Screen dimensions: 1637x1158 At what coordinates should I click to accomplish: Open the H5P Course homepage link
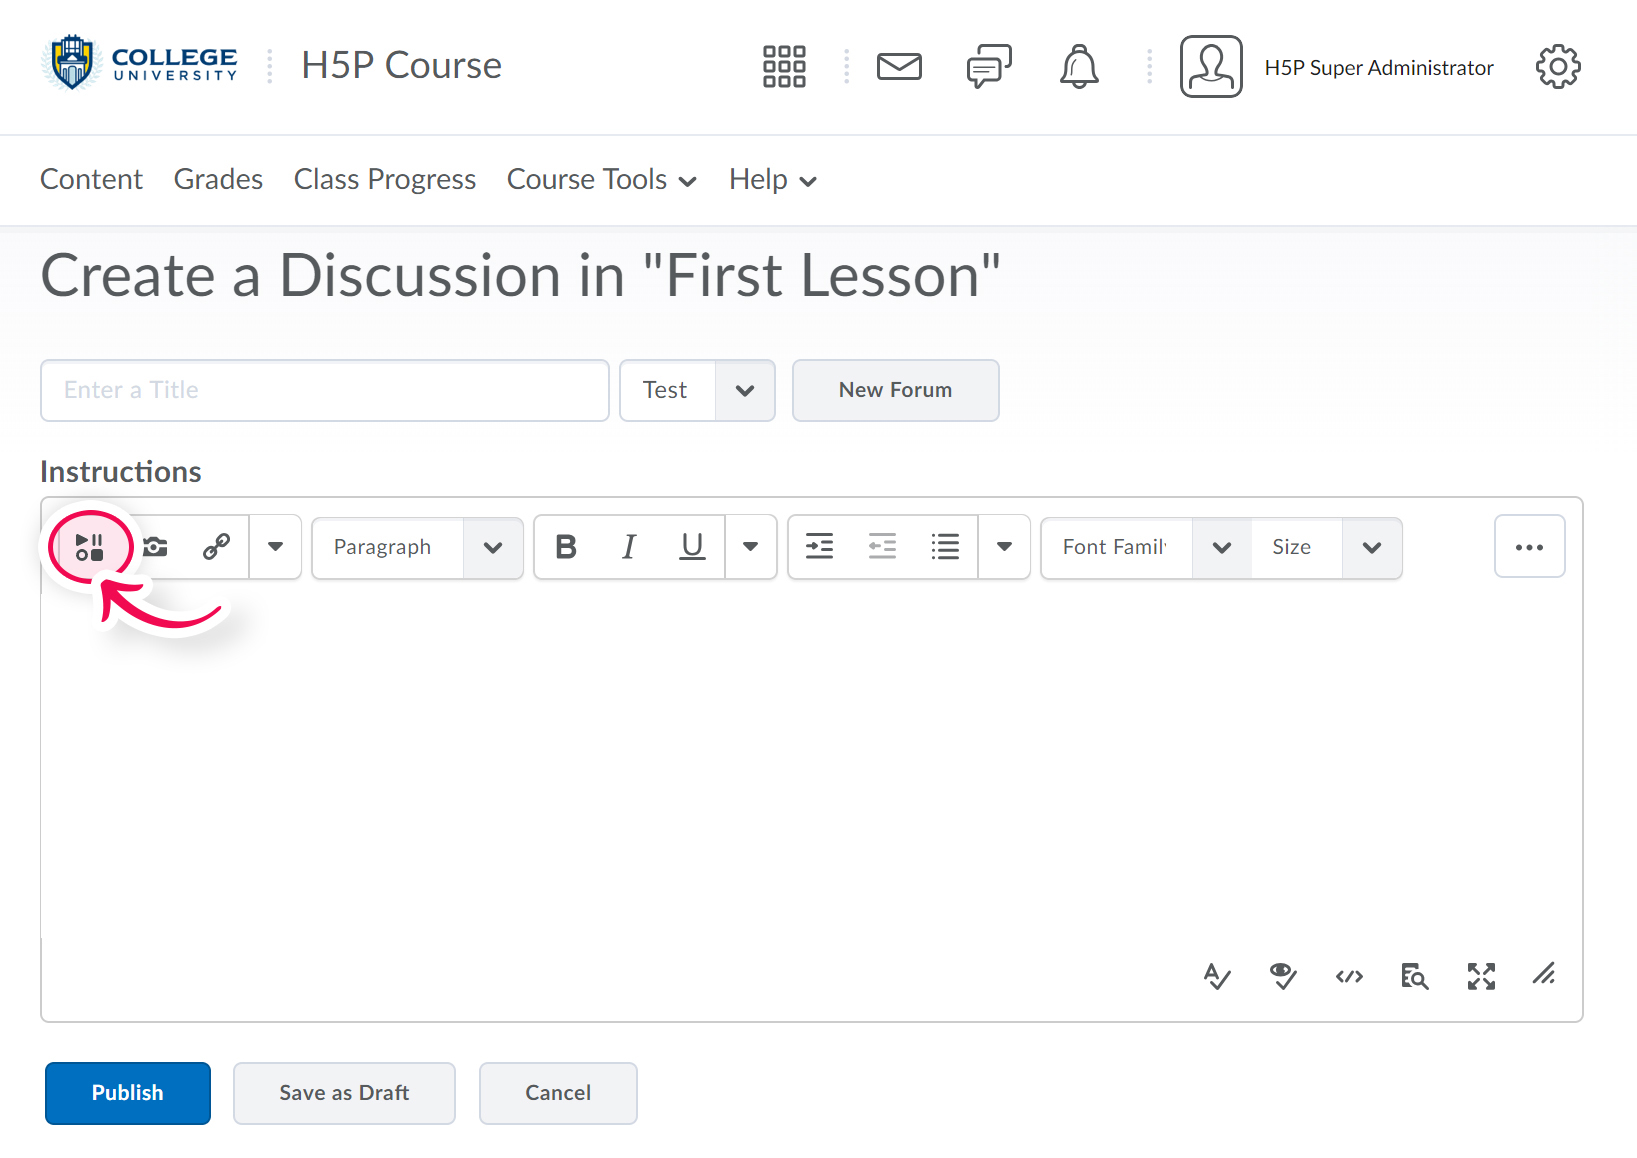coord(401,65)
